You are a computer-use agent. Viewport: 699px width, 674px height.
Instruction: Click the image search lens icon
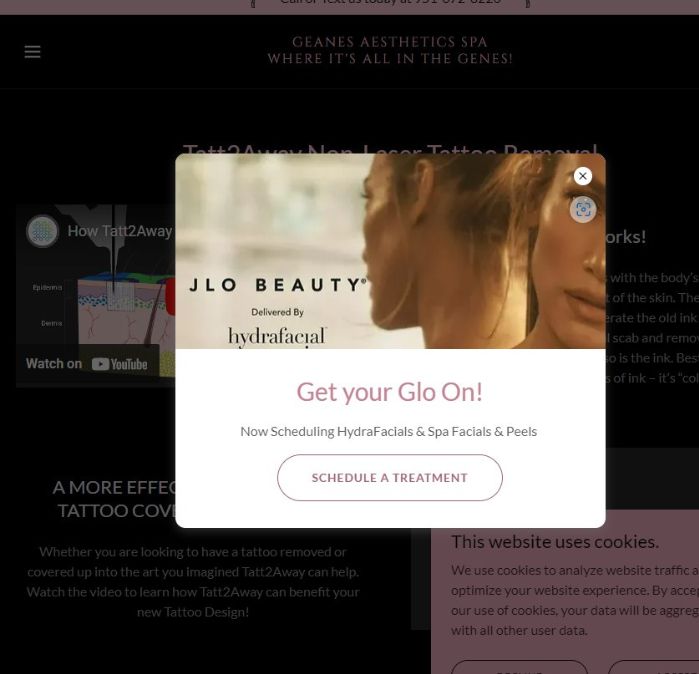click(x=583, y=209)
